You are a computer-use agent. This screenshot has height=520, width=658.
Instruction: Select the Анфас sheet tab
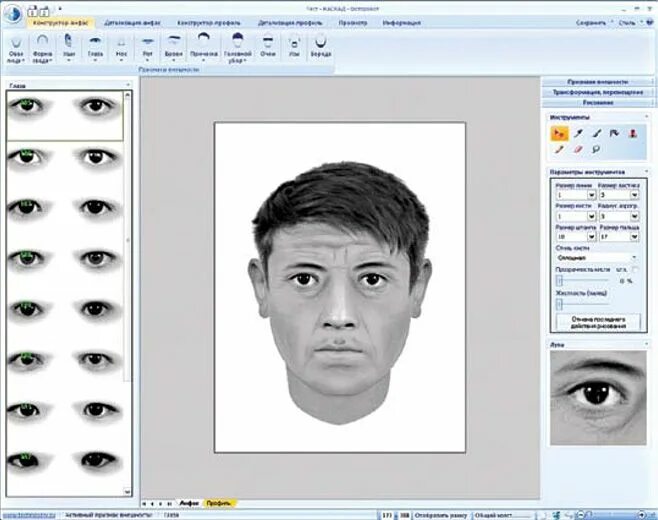[x=189, y=503]
